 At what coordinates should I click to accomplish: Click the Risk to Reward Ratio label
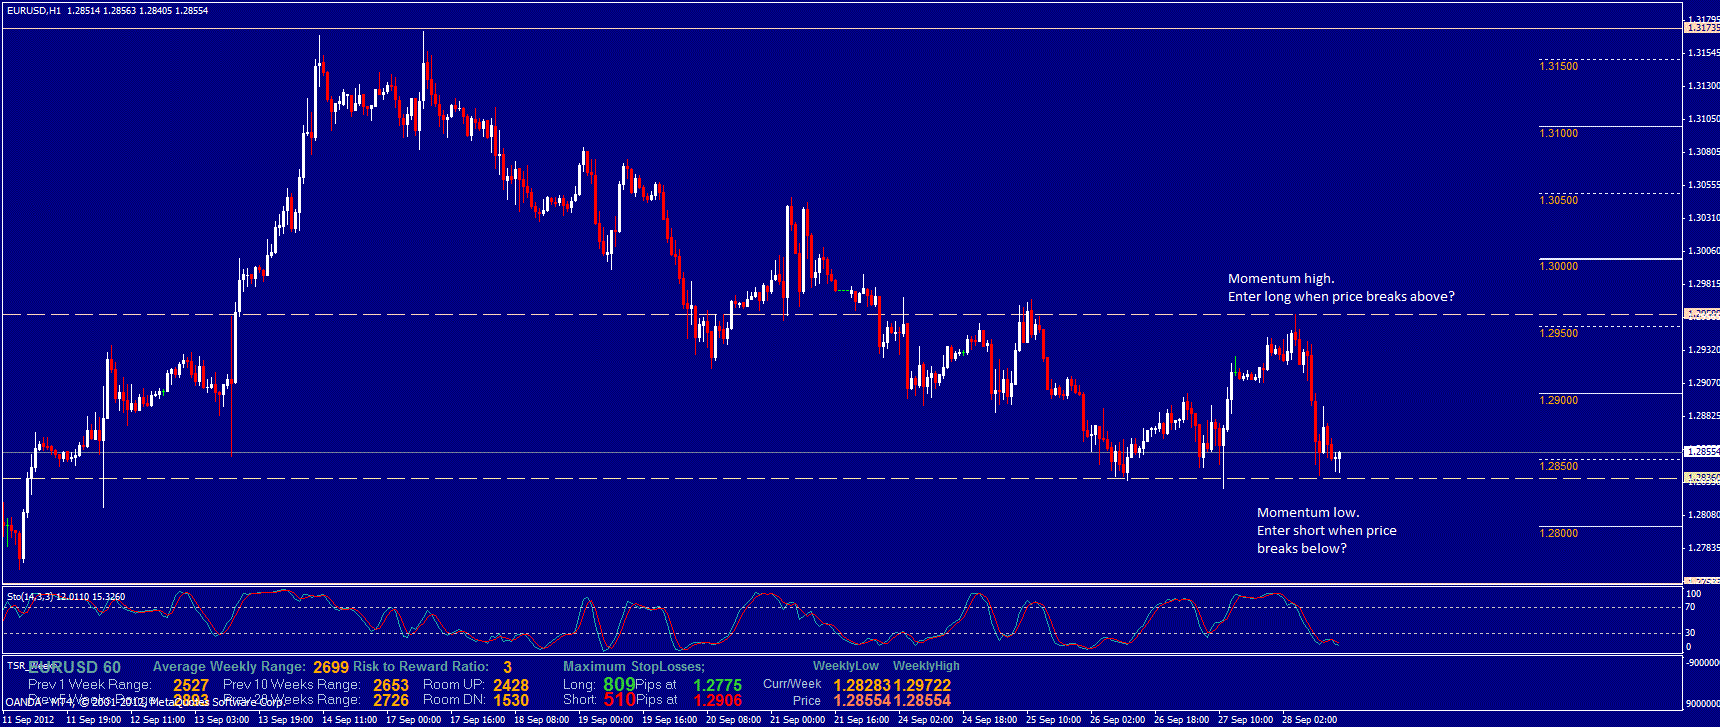coord(421,667)
